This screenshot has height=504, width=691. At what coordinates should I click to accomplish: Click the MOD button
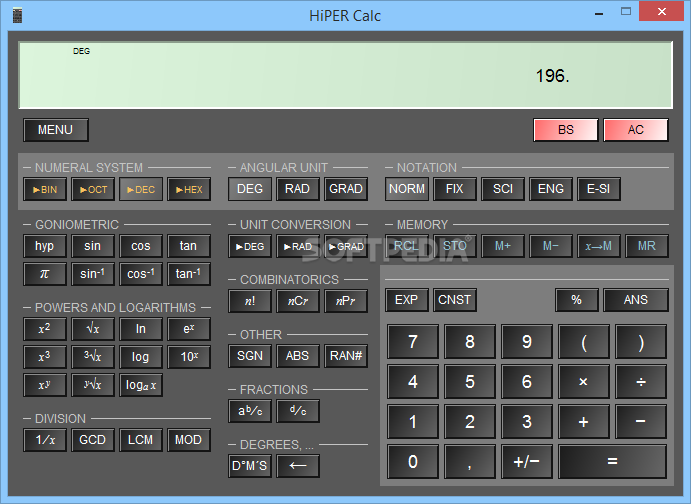pyautogui.click(x=189, y=440)
